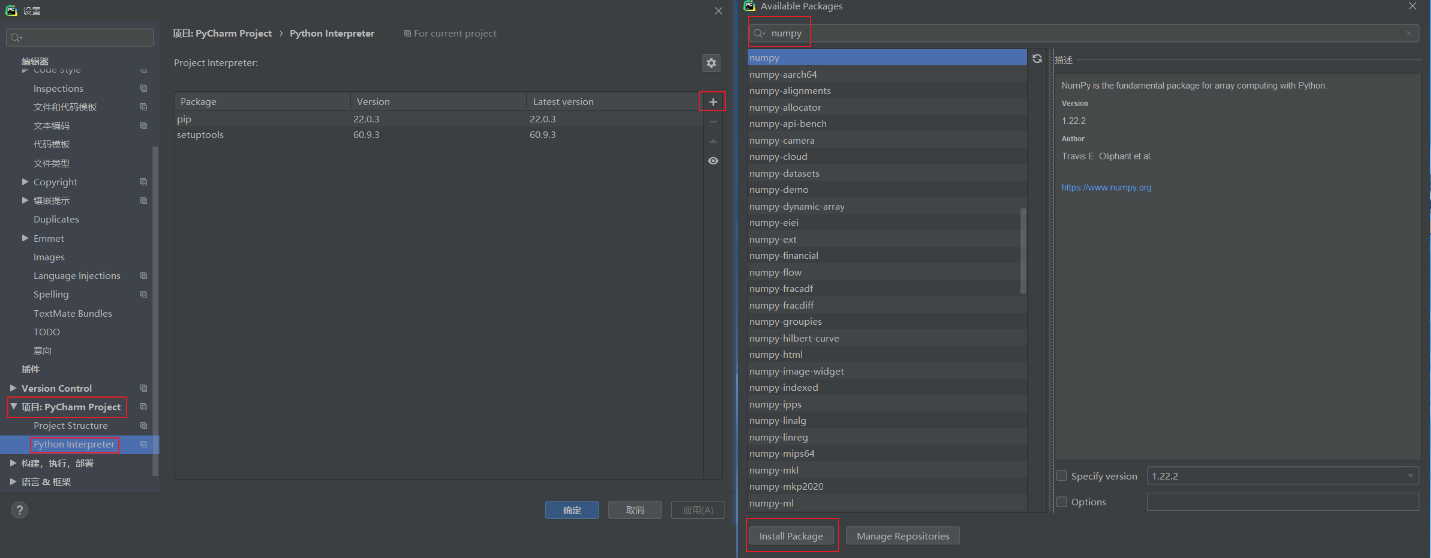Viewport: 1431px width, 558px height.
Task: Toggle the eye icon to show early releases
Action: pyautogui.click(x=713, y=161)
